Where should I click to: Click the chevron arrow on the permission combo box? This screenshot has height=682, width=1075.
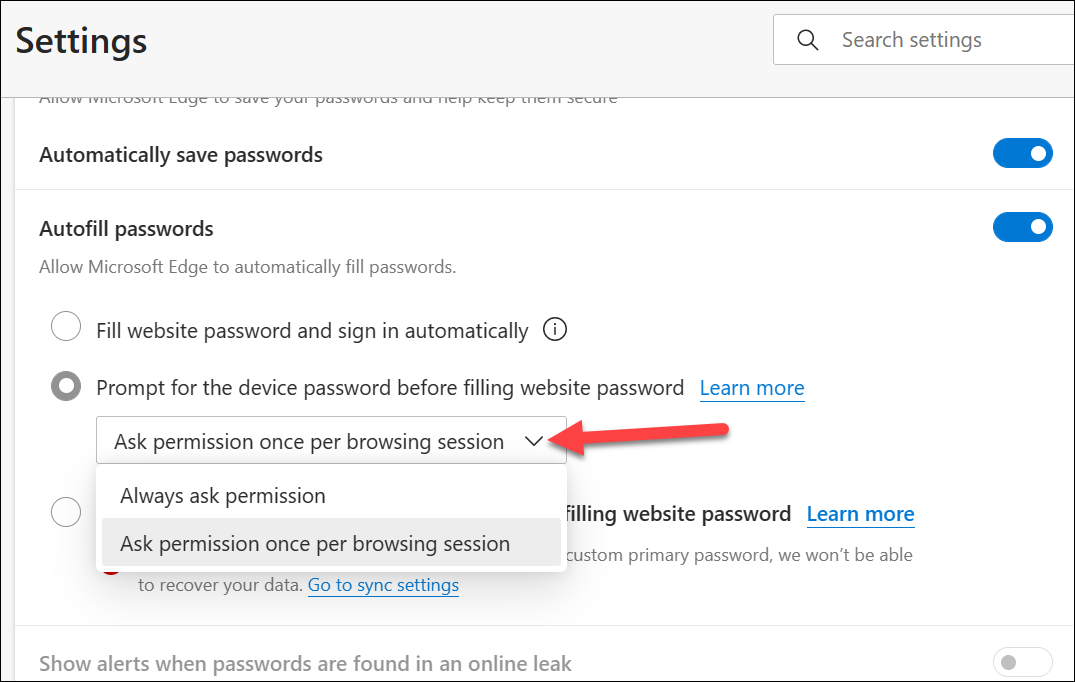(x=534, y=441)
